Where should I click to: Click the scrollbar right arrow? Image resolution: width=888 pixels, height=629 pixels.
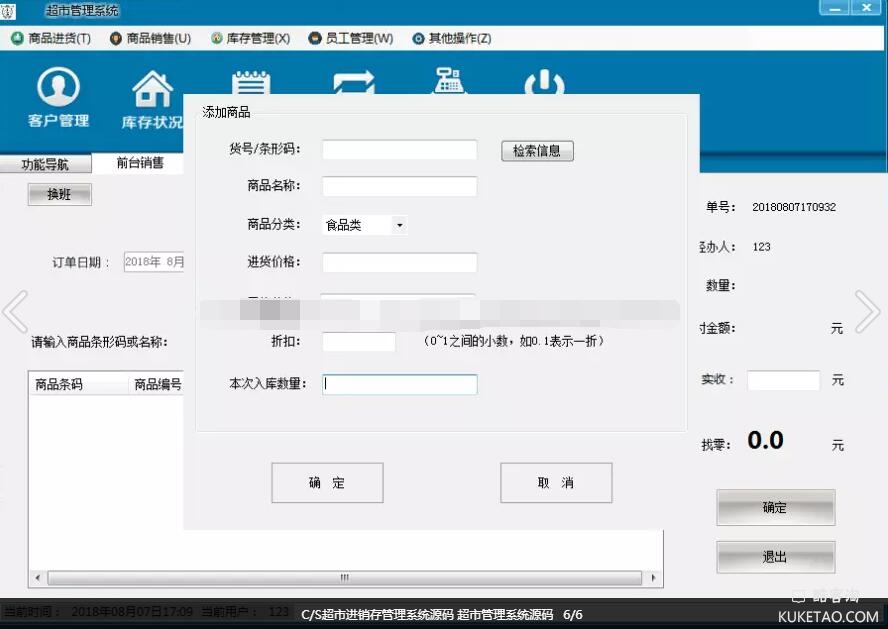pyautogui.click(x=654, y=577)
